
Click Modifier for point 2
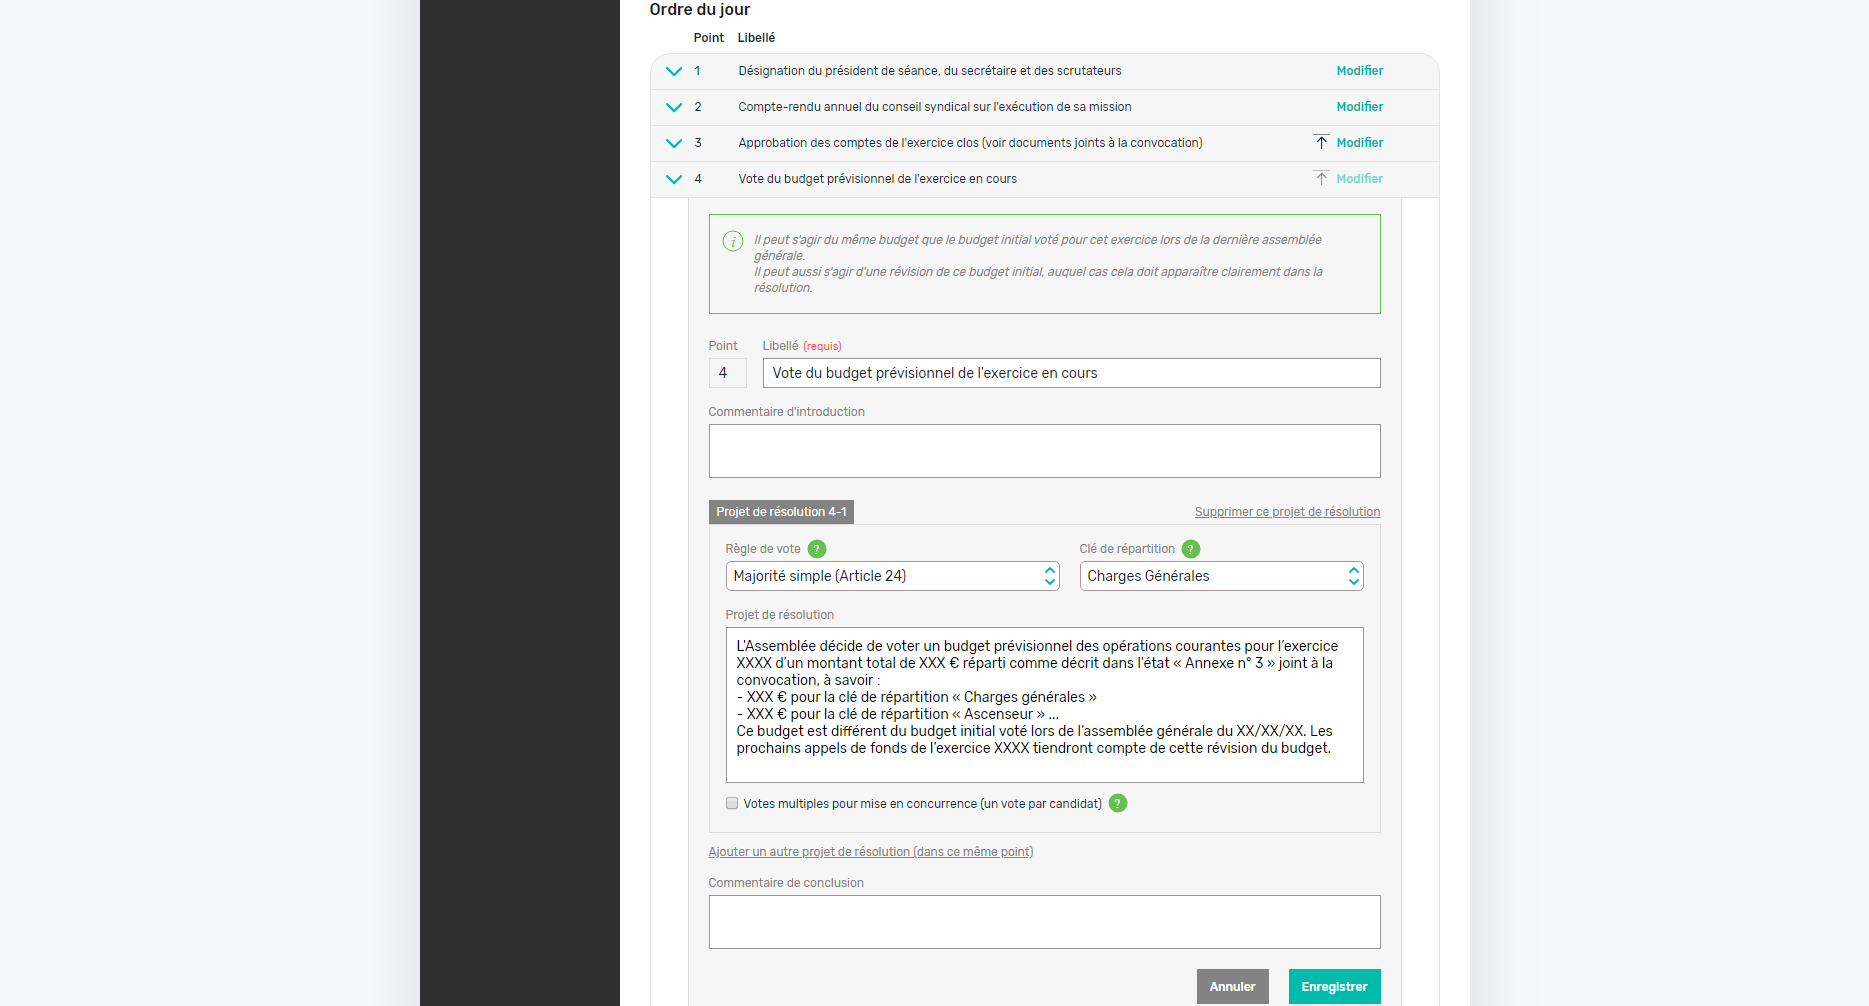coord(1360,107)
